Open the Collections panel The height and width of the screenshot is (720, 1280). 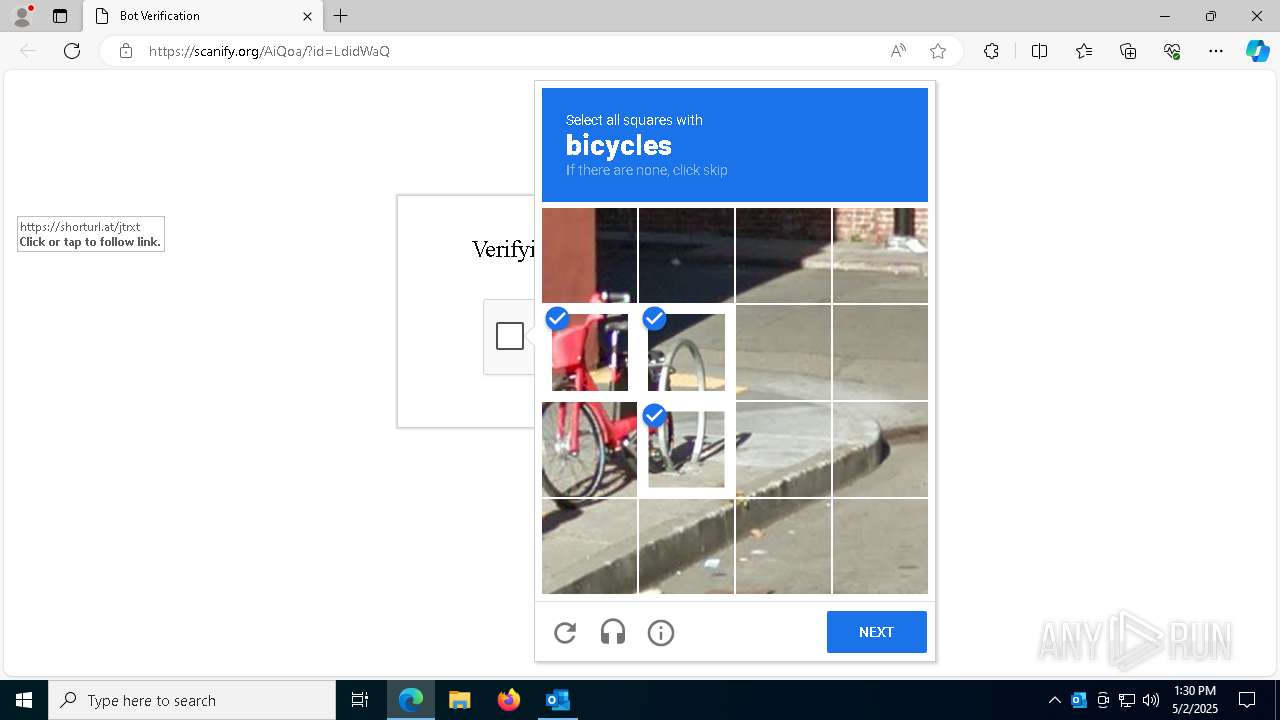[x=1128, y=51]
